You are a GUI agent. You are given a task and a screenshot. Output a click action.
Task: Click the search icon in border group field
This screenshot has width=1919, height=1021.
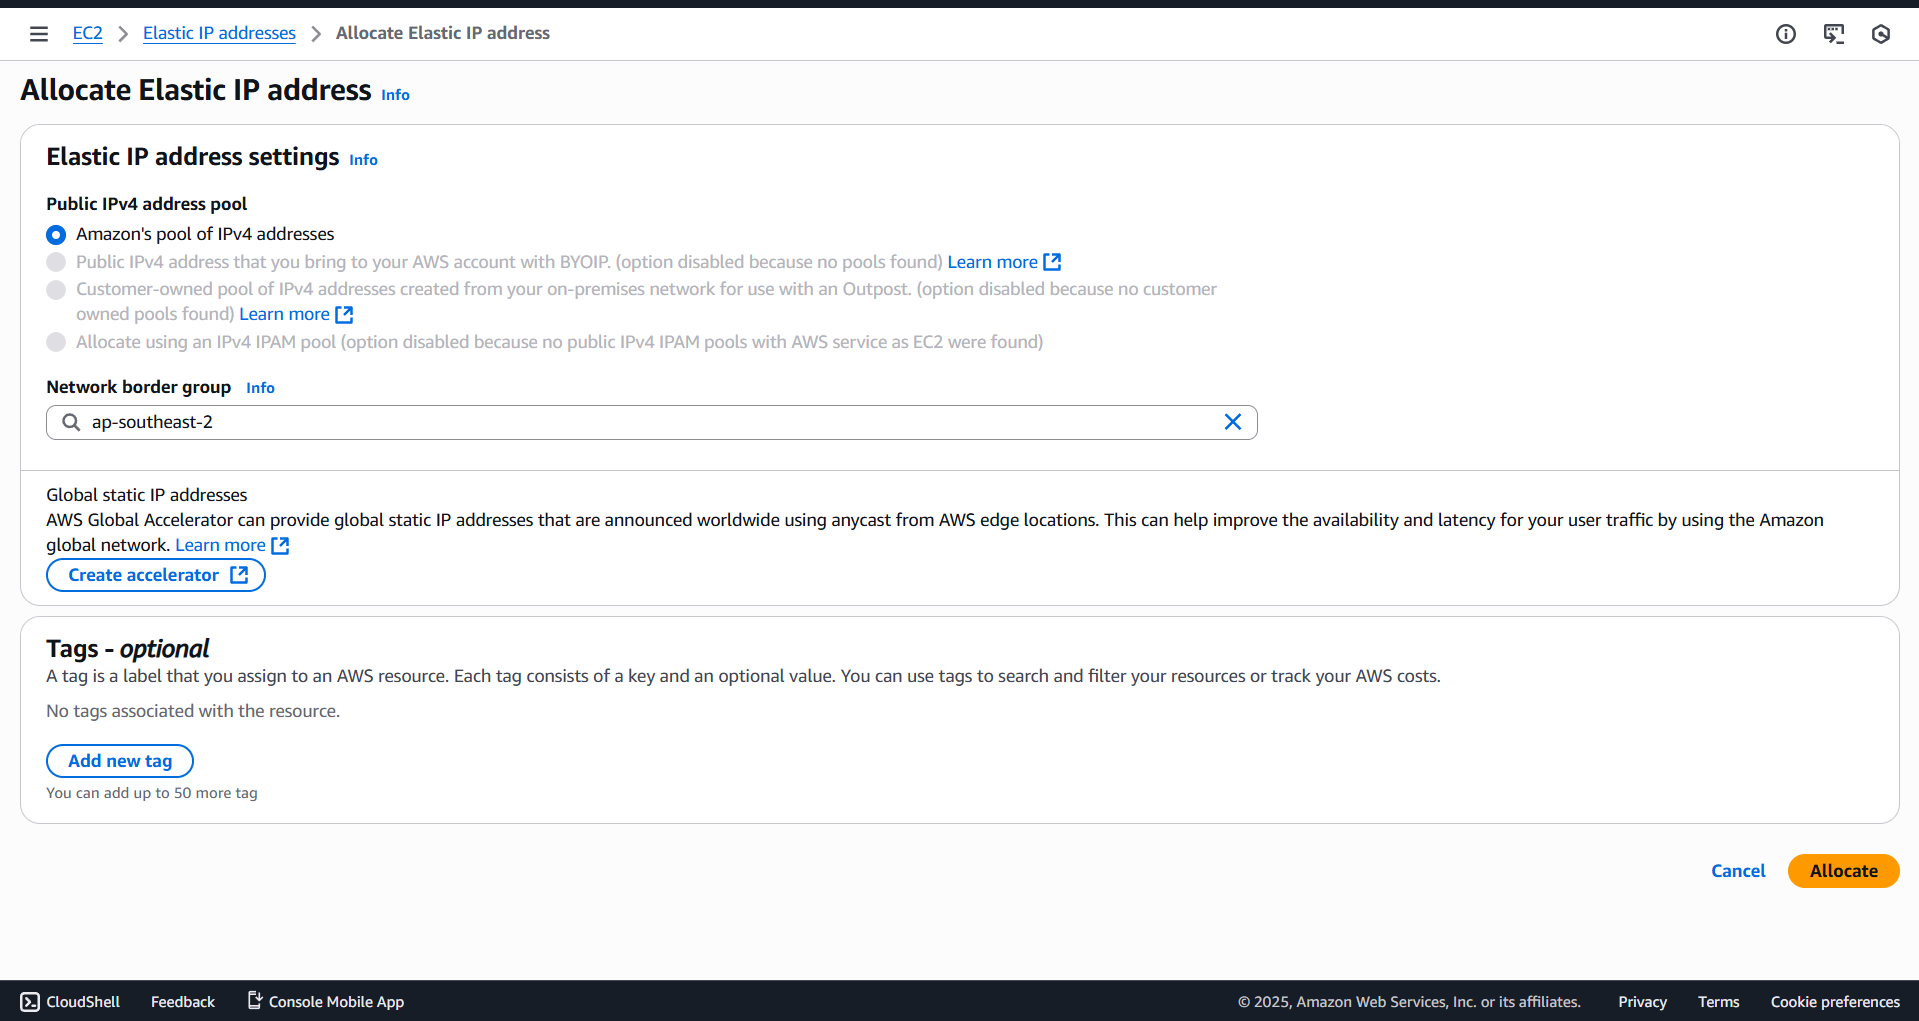click(x=70, y=421)
